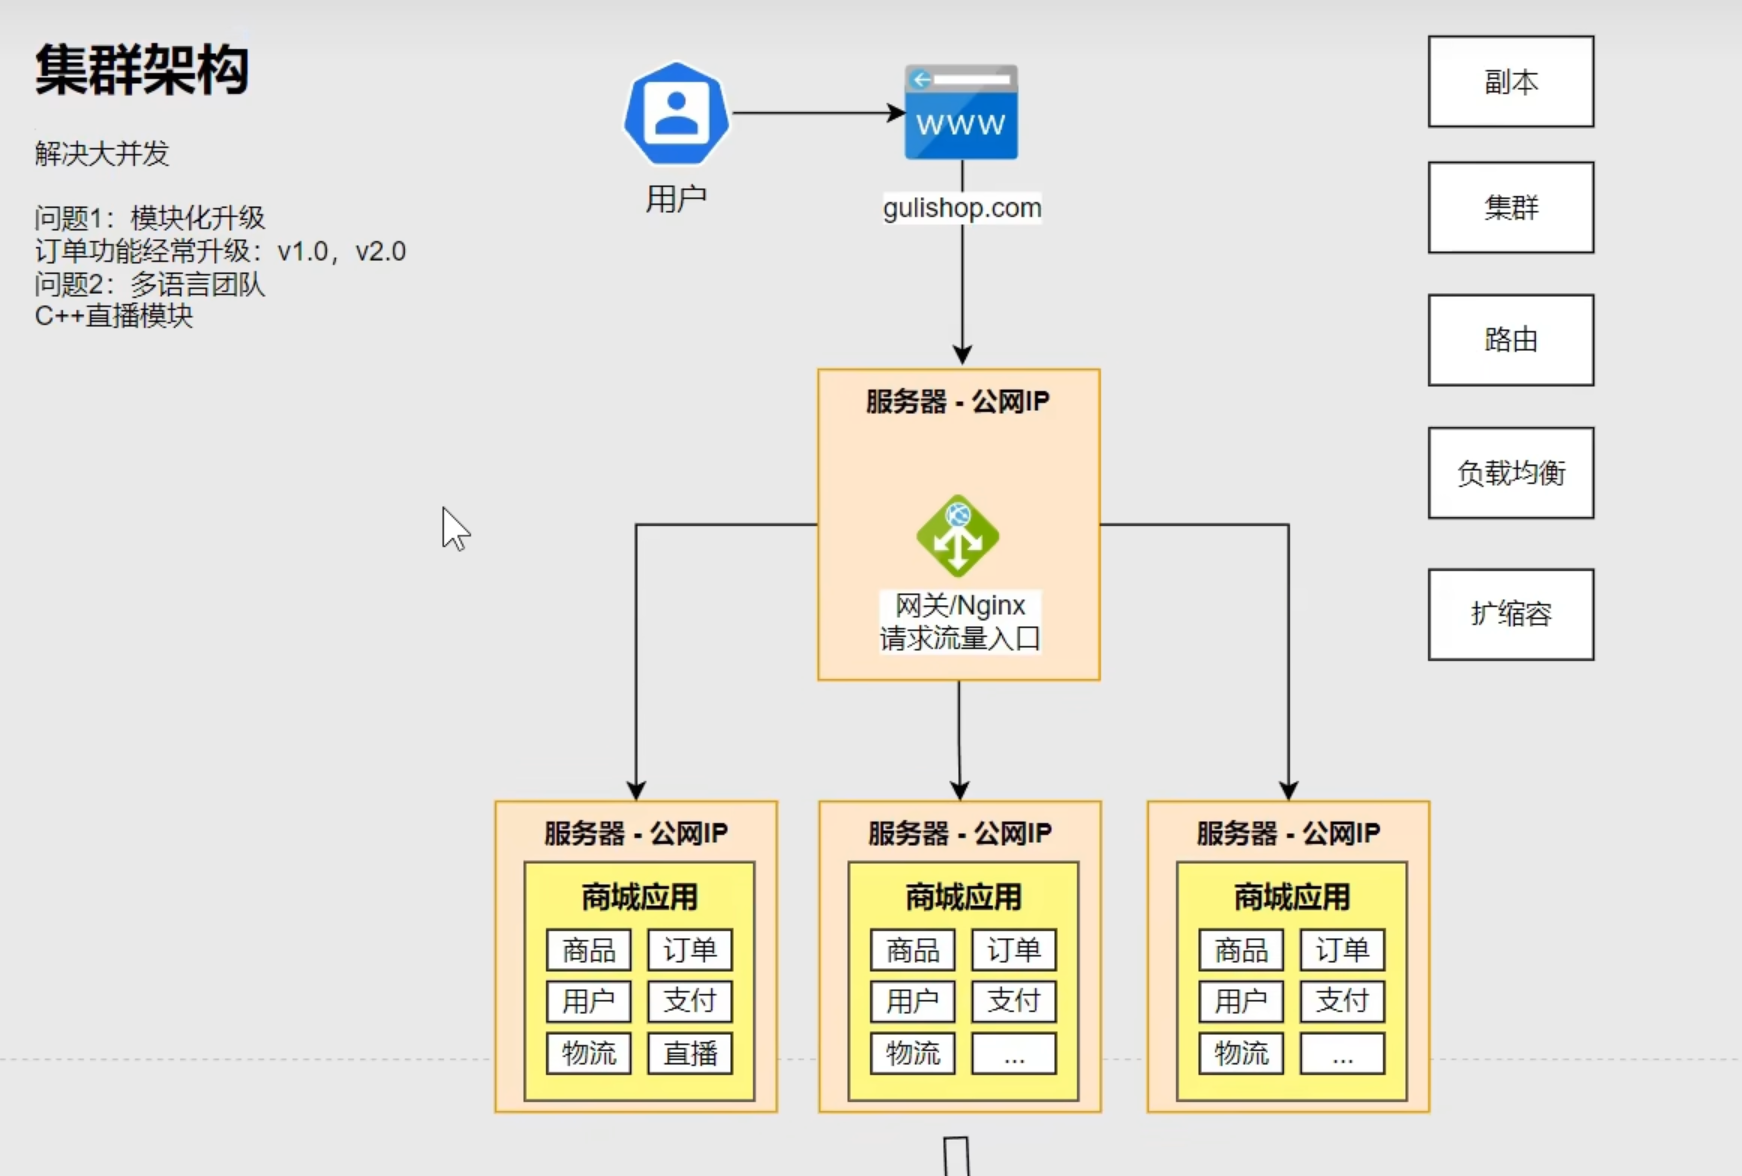Click the gulishop.com domain label

click(961, 208)
